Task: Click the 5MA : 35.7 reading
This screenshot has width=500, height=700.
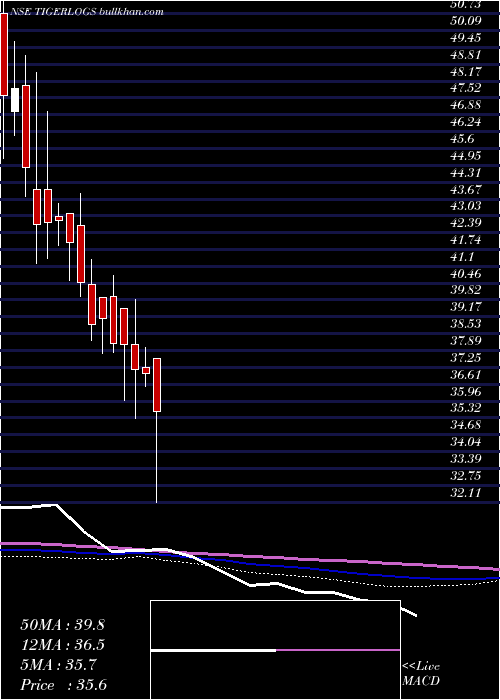Action: [58, 665]
